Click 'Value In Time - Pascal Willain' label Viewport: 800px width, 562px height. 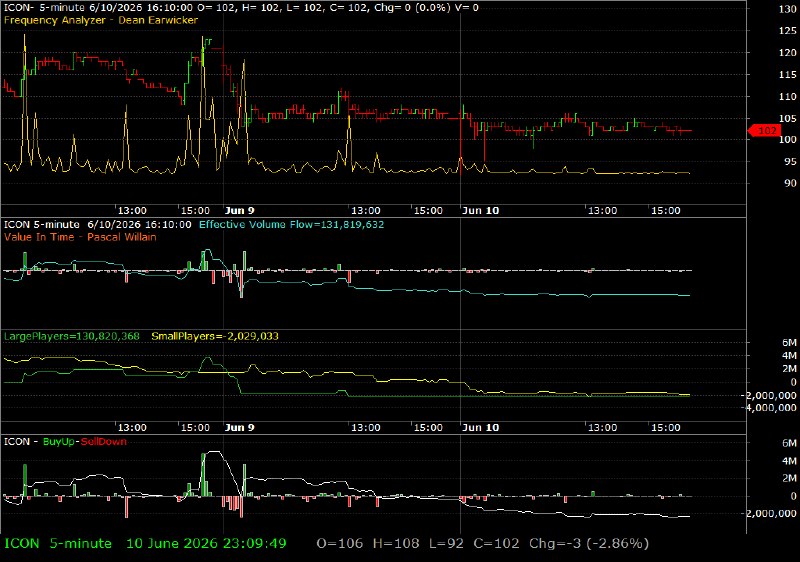(80, 237)
